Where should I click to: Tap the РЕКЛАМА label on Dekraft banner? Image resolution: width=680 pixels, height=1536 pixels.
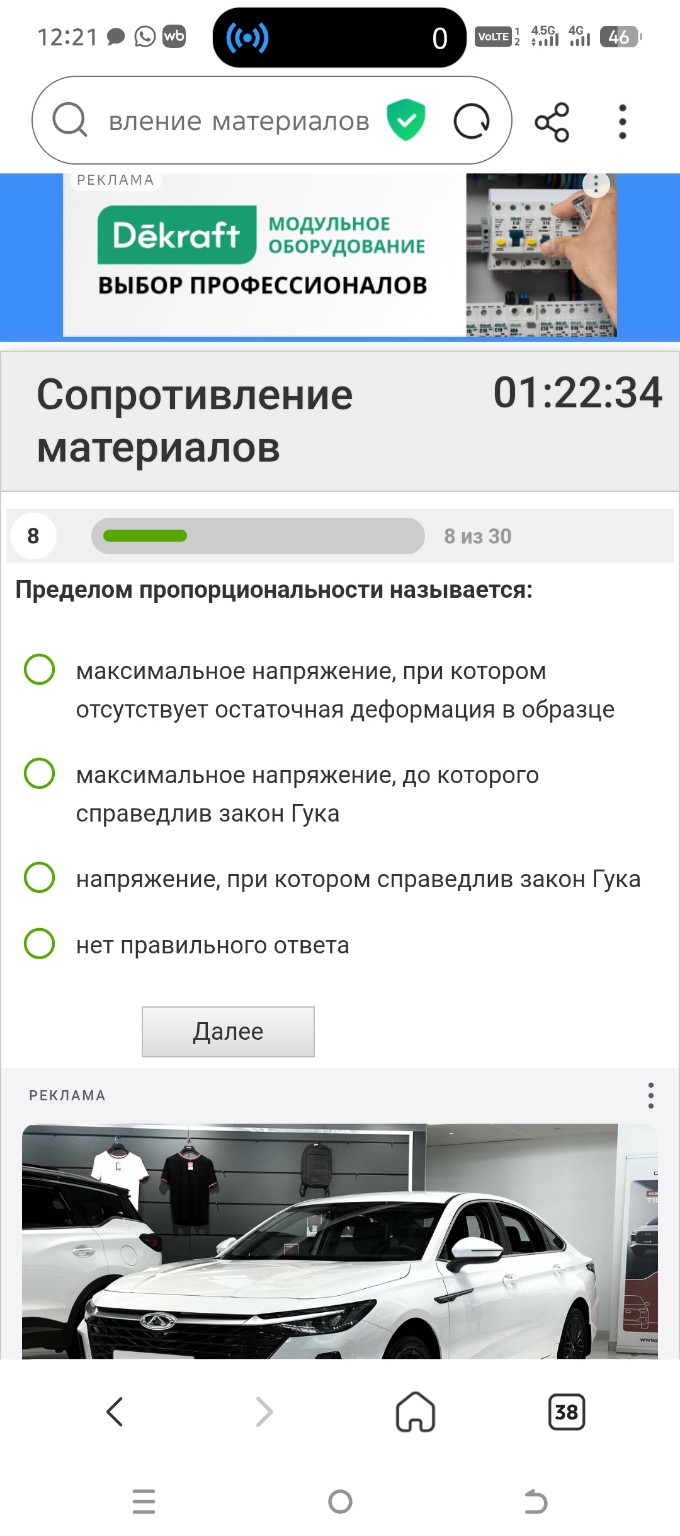click(x=116, y=180)
